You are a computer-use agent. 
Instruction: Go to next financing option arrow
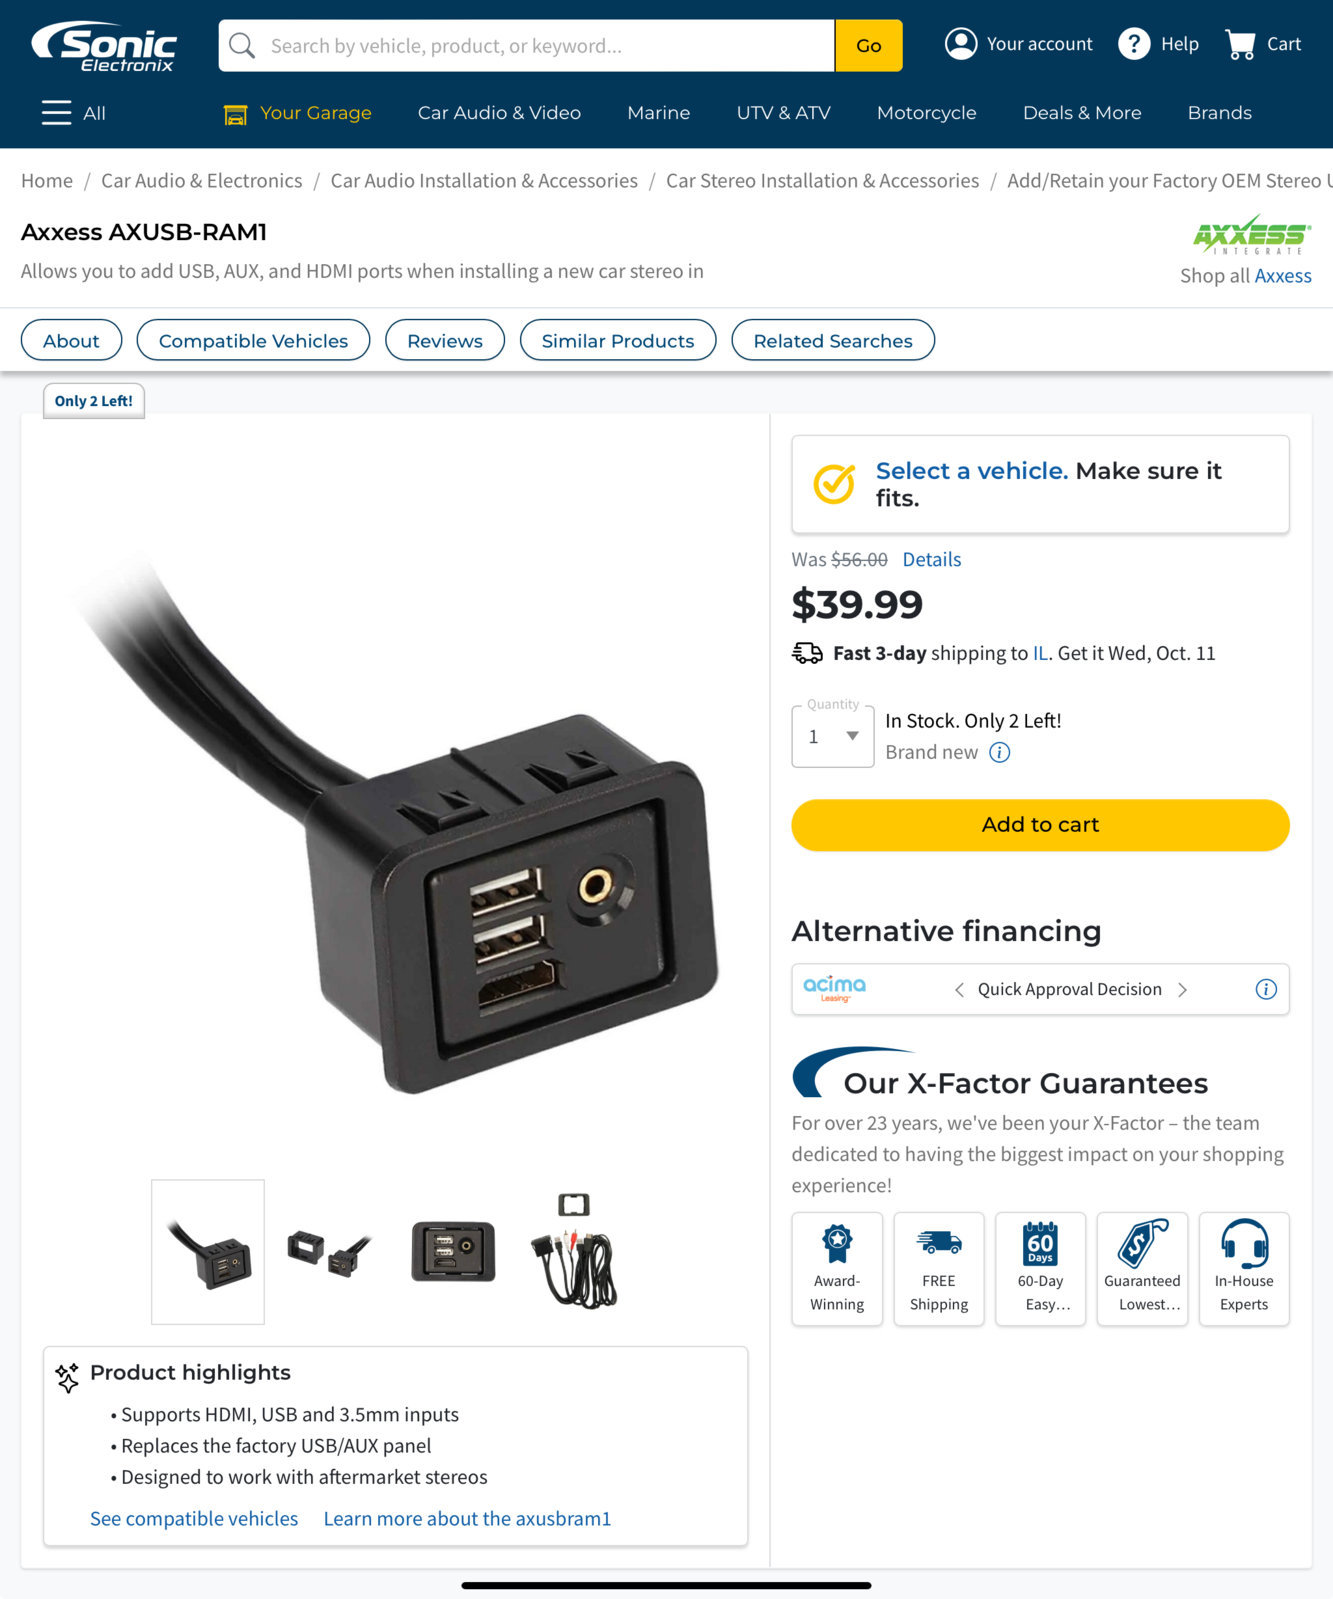[1183, 990]
